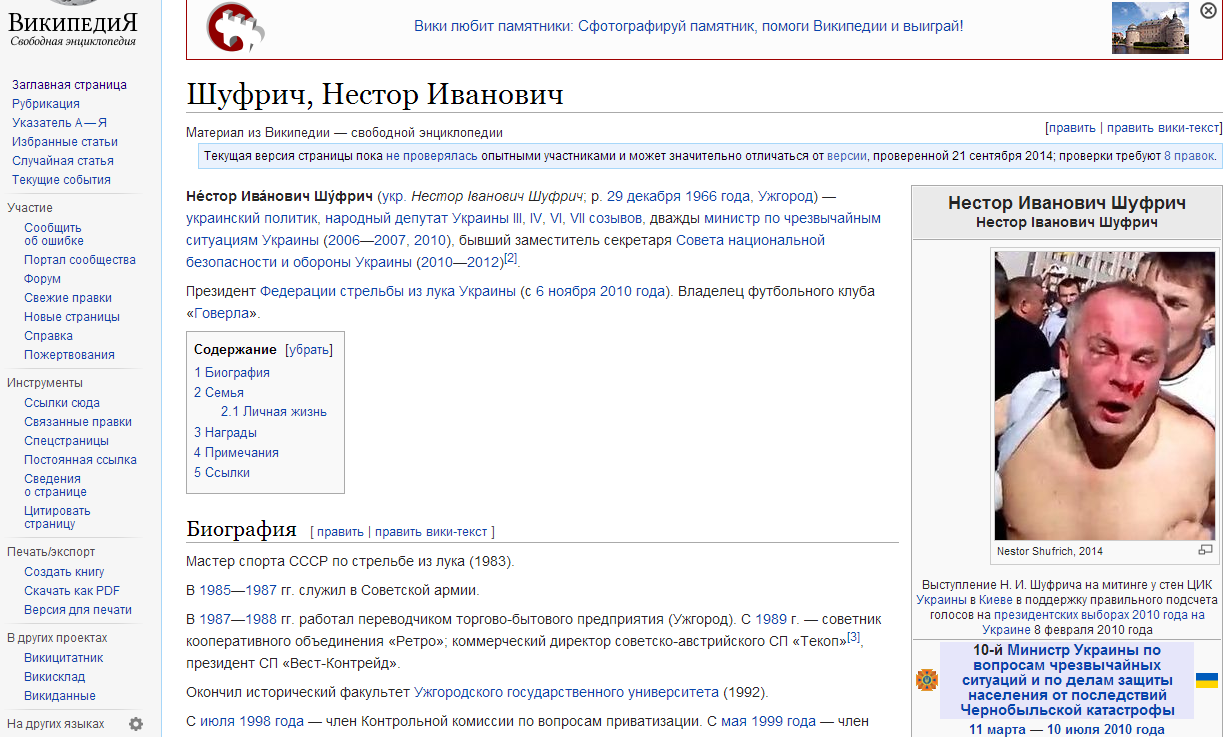Jump to contents entry 1 Биография
Viewport: 1228px width, 737px height.
pos(232,373)
